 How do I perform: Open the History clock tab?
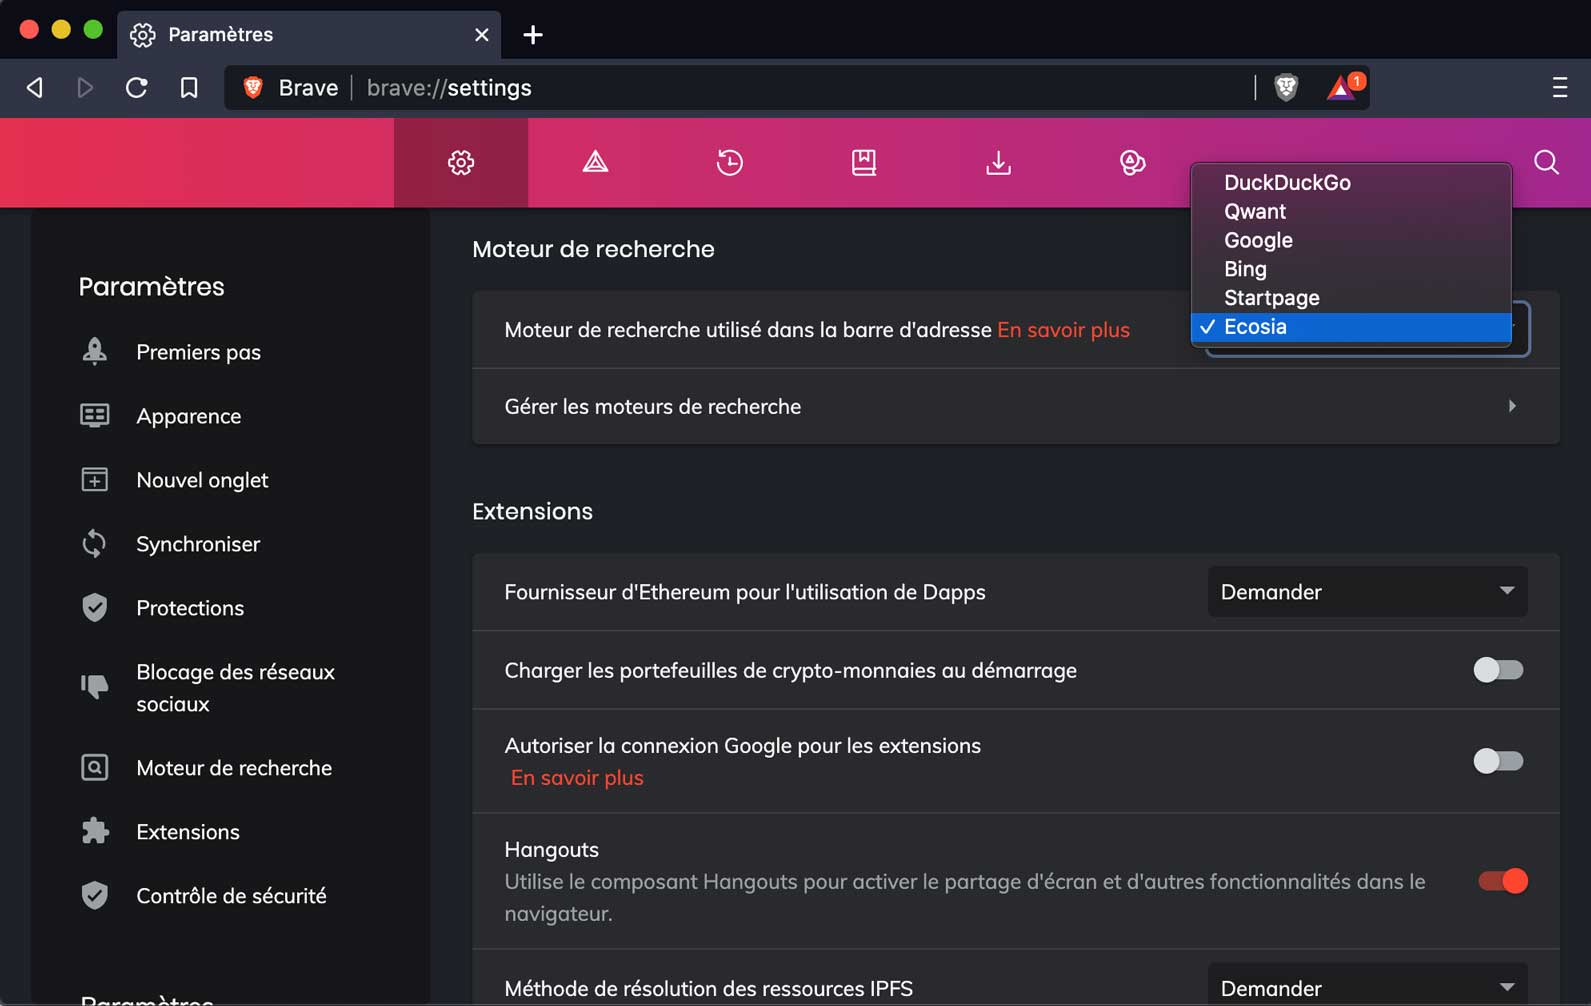tap(730, 163)
